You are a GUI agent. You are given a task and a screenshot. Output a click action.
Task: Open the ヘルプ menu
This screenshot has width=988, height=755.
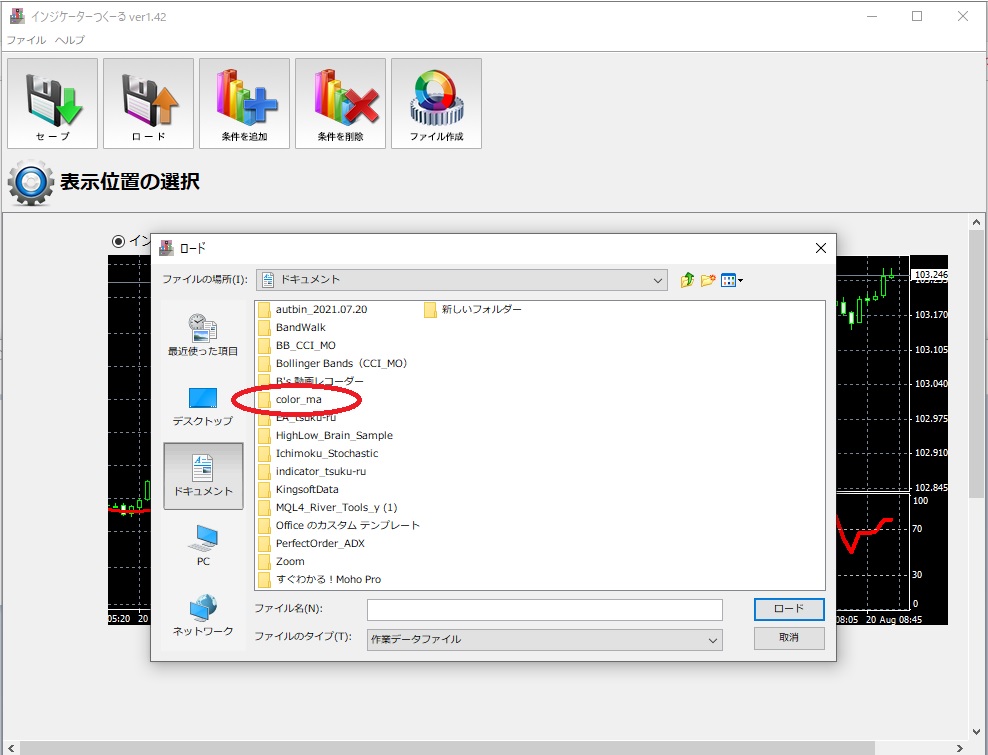pos(70,40)
